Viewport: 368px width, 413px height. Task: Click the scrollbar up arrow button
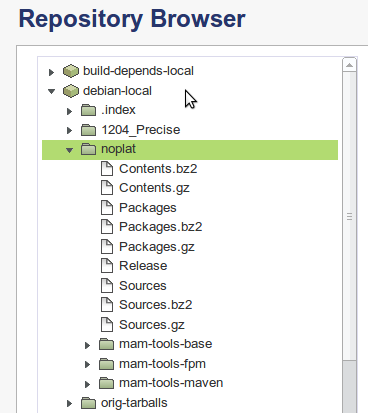349,65
